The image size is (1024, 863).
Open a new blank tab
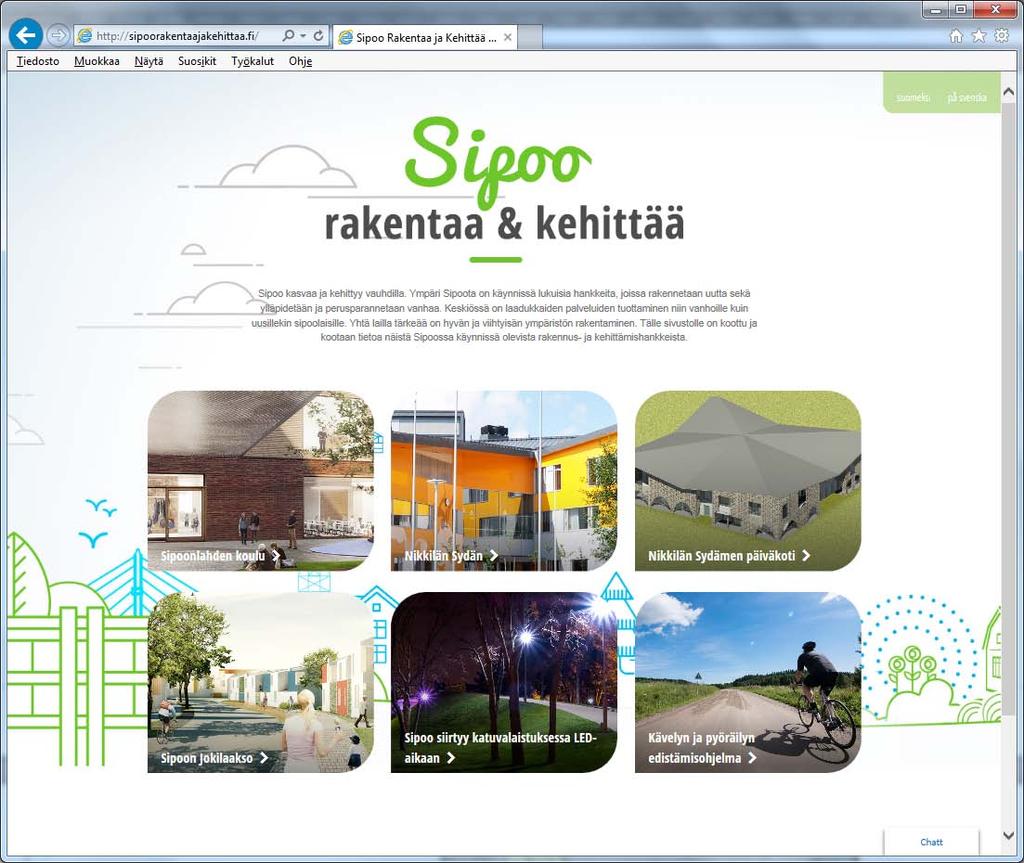(530, 38)
